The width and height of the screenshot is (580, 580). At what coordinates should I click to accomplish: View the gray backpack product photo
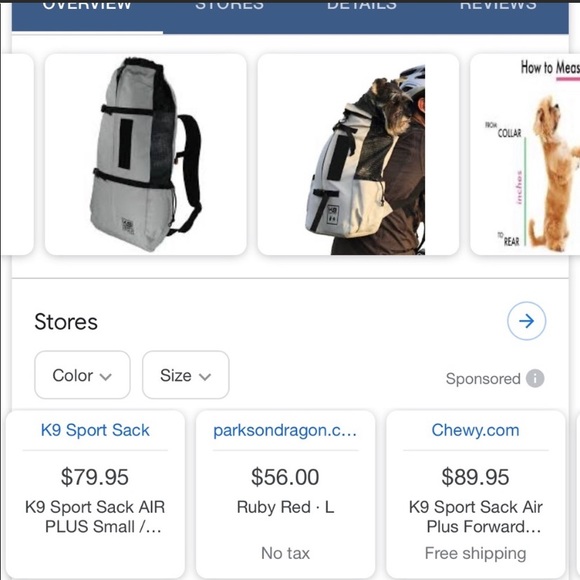click(x=146, y=154)
